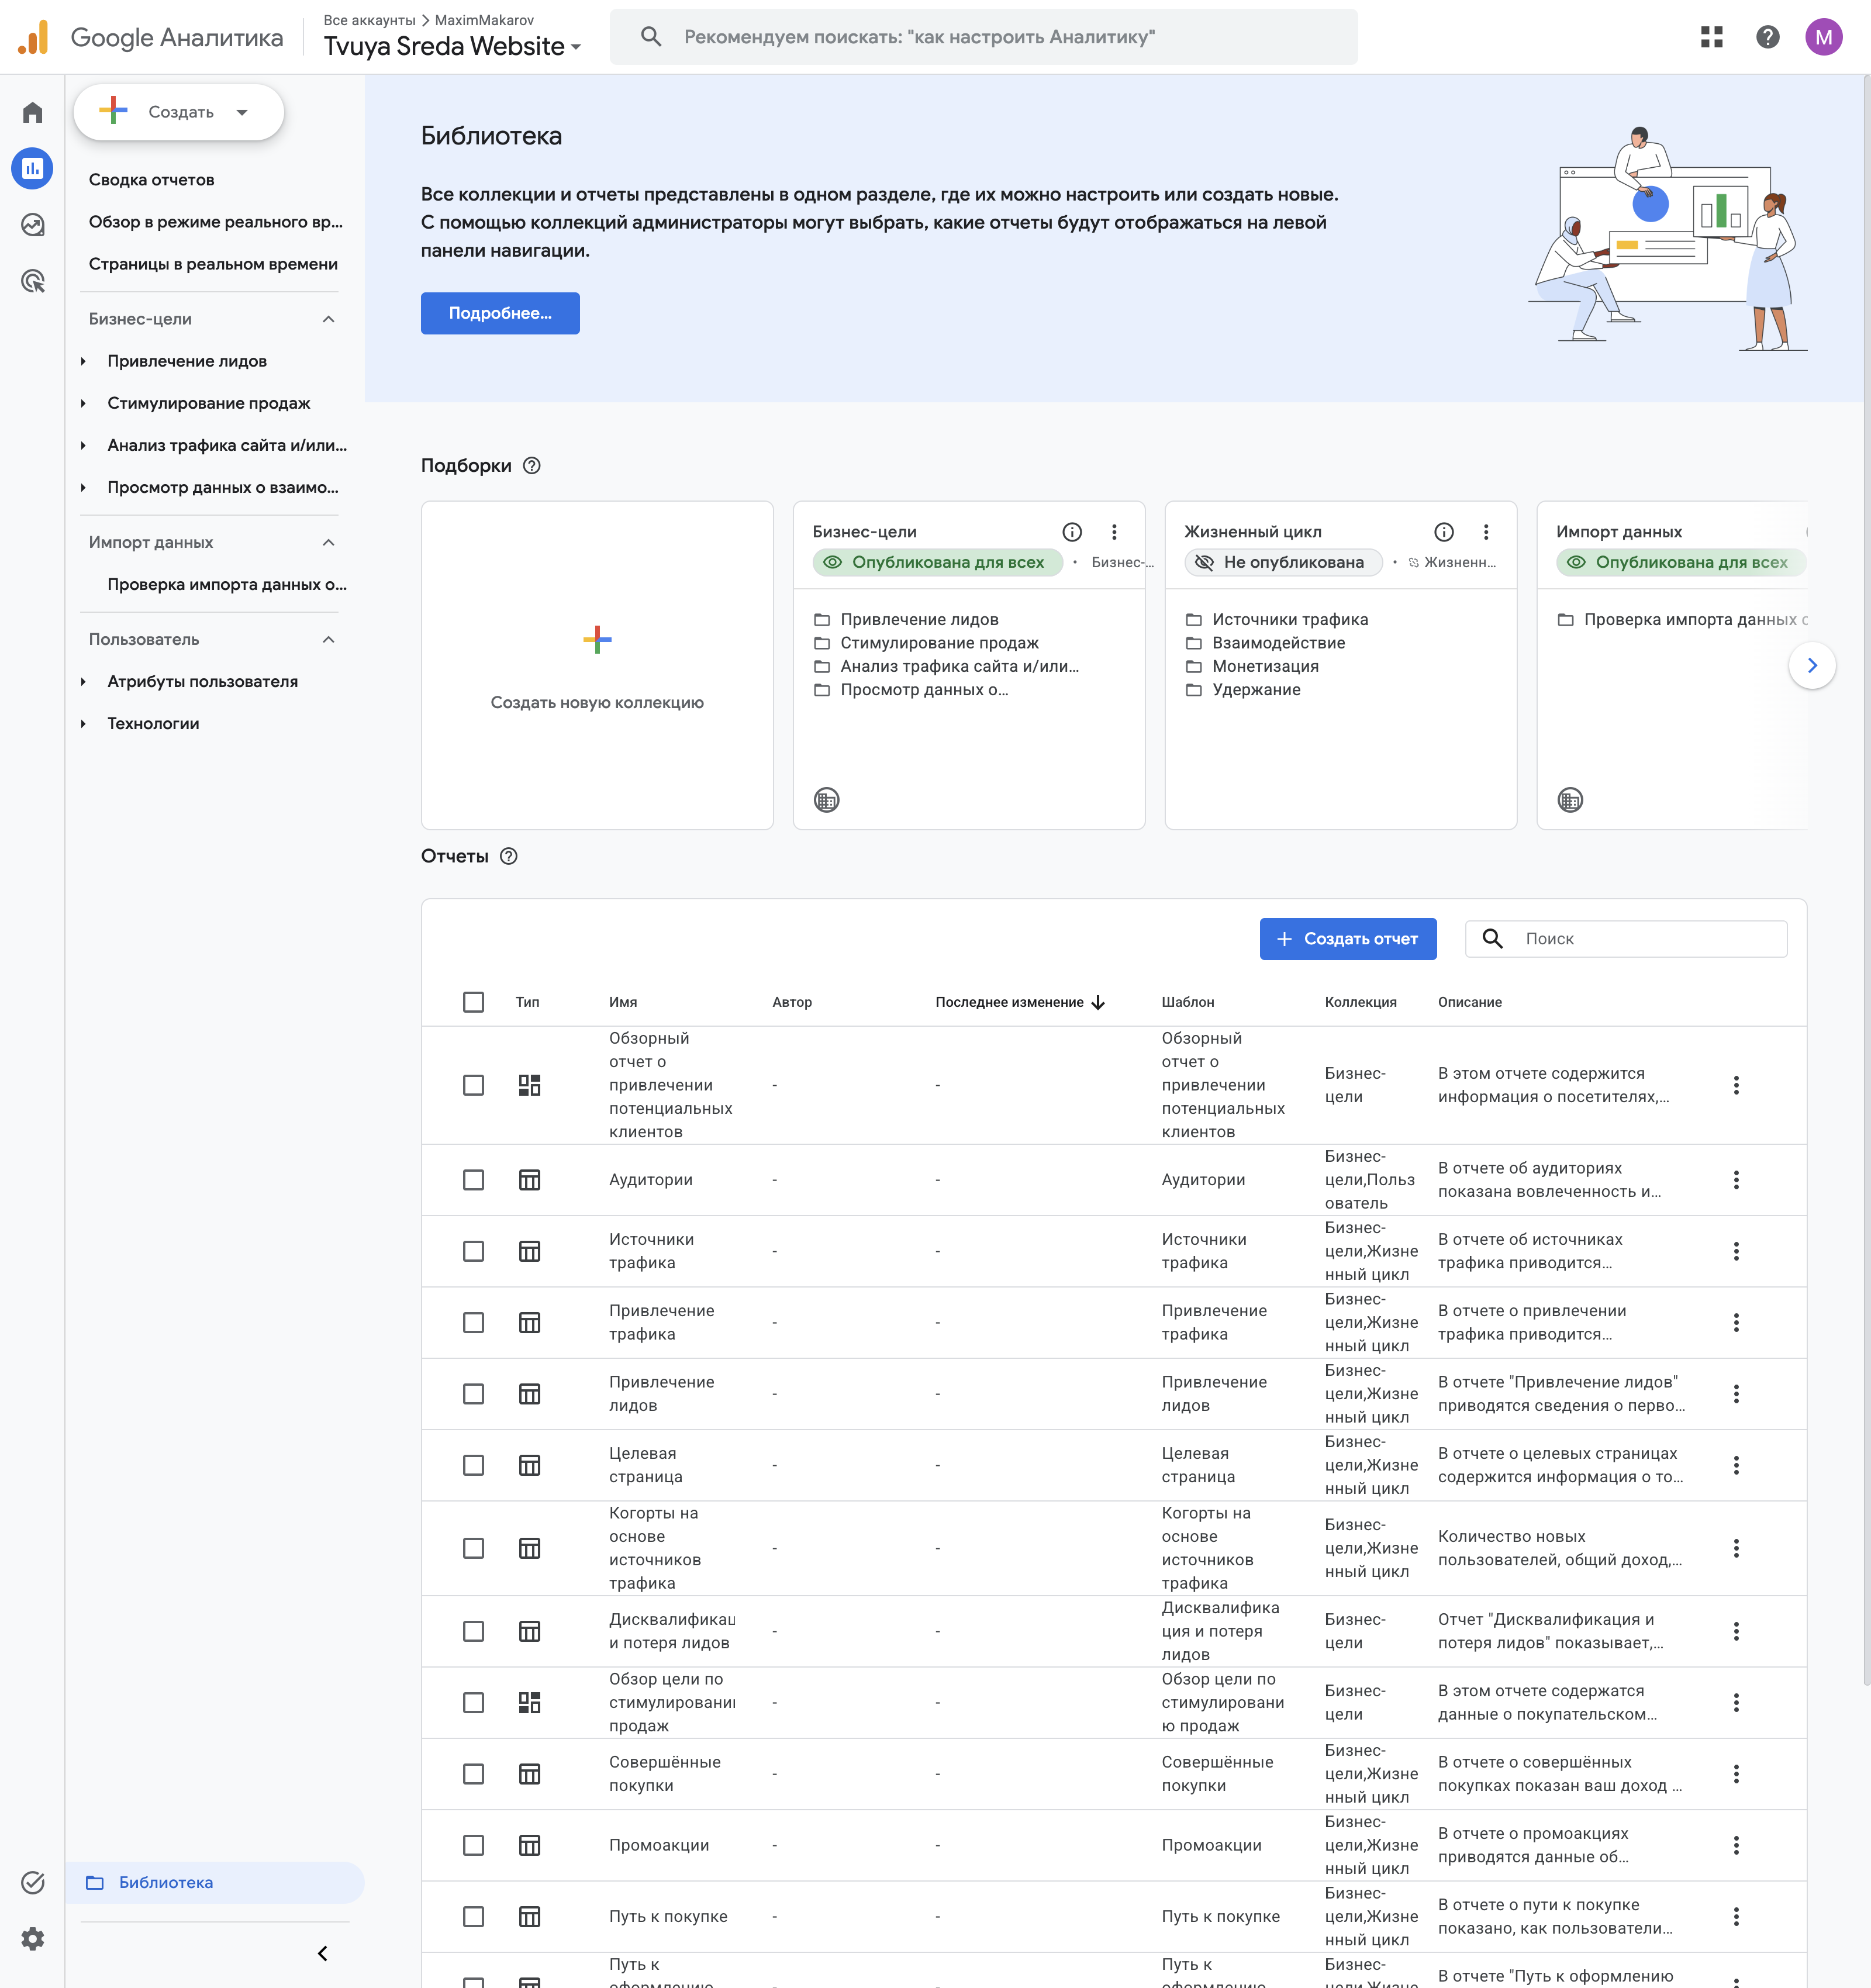Open the Reports icon in left rail
1871x1988 pixels.
pyautogui.click(x=33, y=168)
